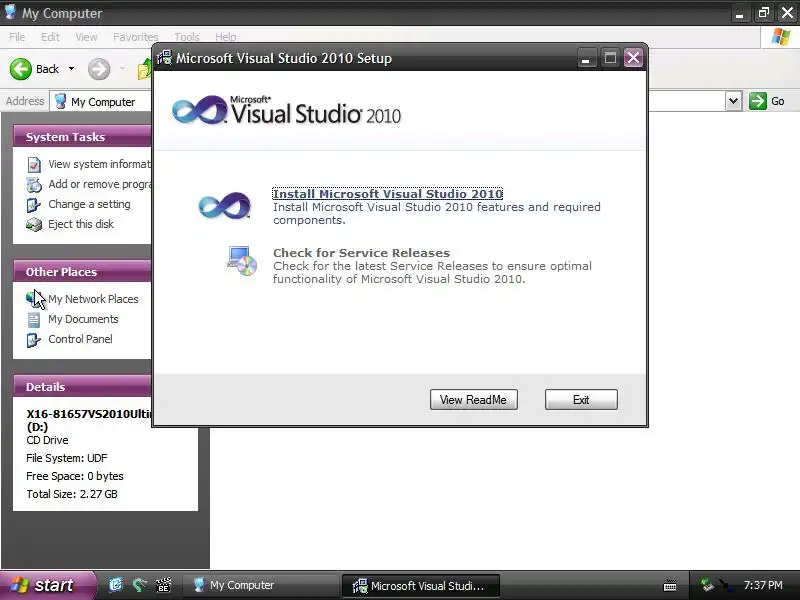Close the Visual Studio 2010 Setup window
This screenshot has width=800, height=600.
coord(633,58)
